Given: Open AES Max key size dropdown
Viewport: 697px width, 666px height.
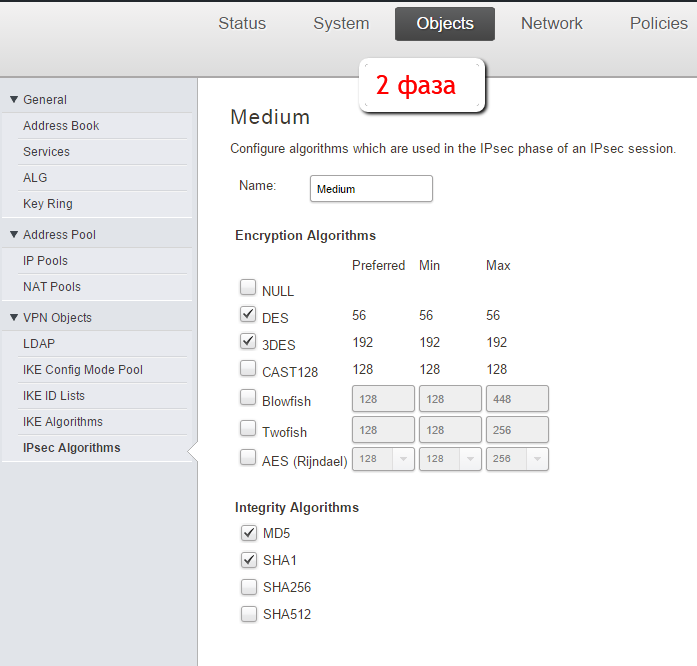Looking at the screenshot, I should pos(517,458).
